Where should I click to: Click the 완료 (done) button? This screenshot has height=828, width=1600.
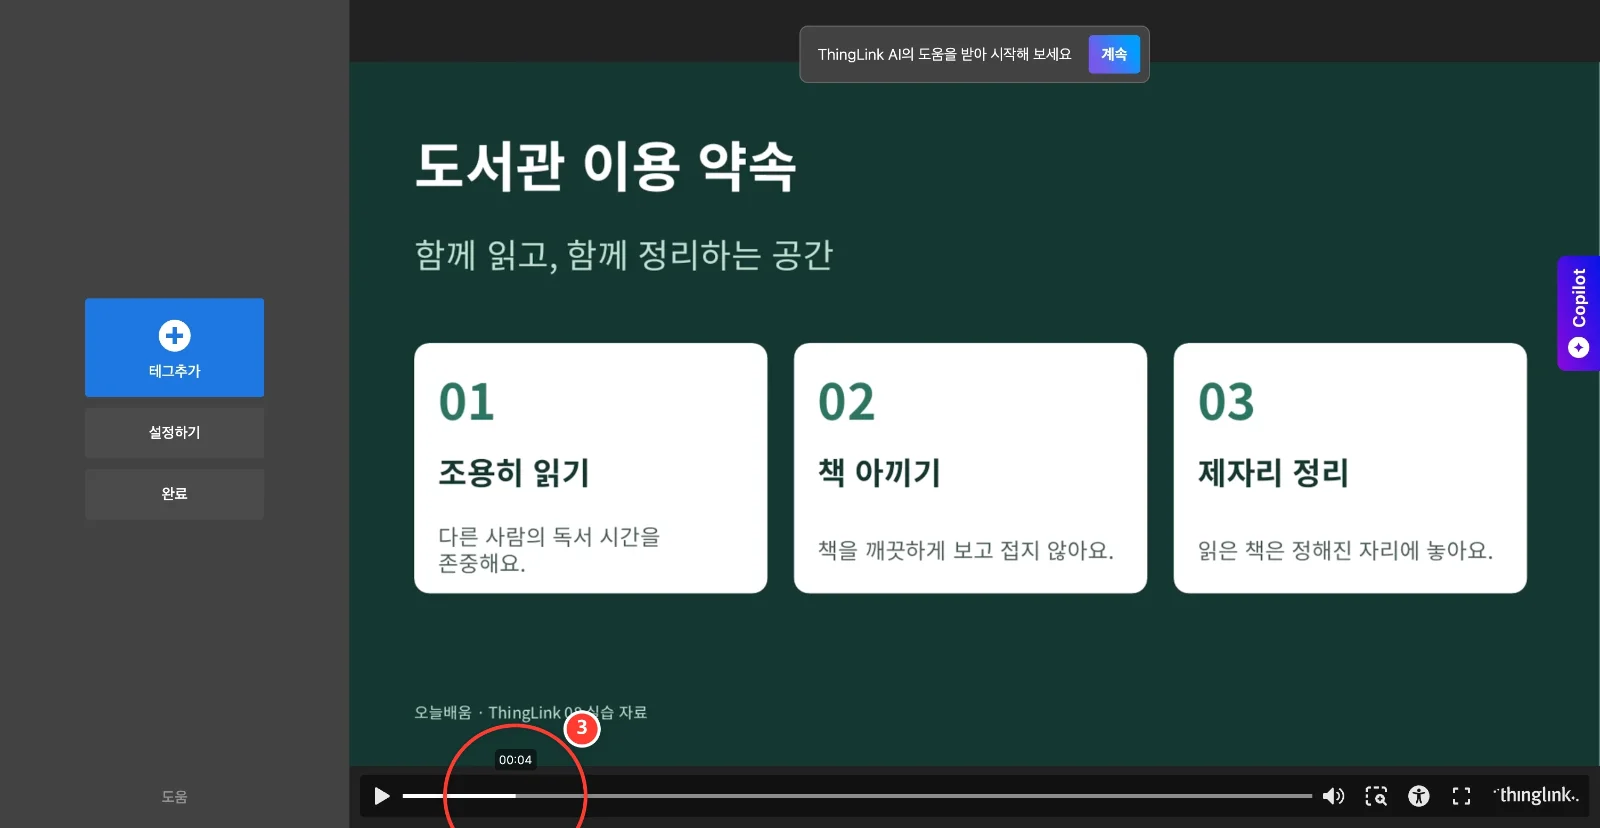click(x=174, y=494)
